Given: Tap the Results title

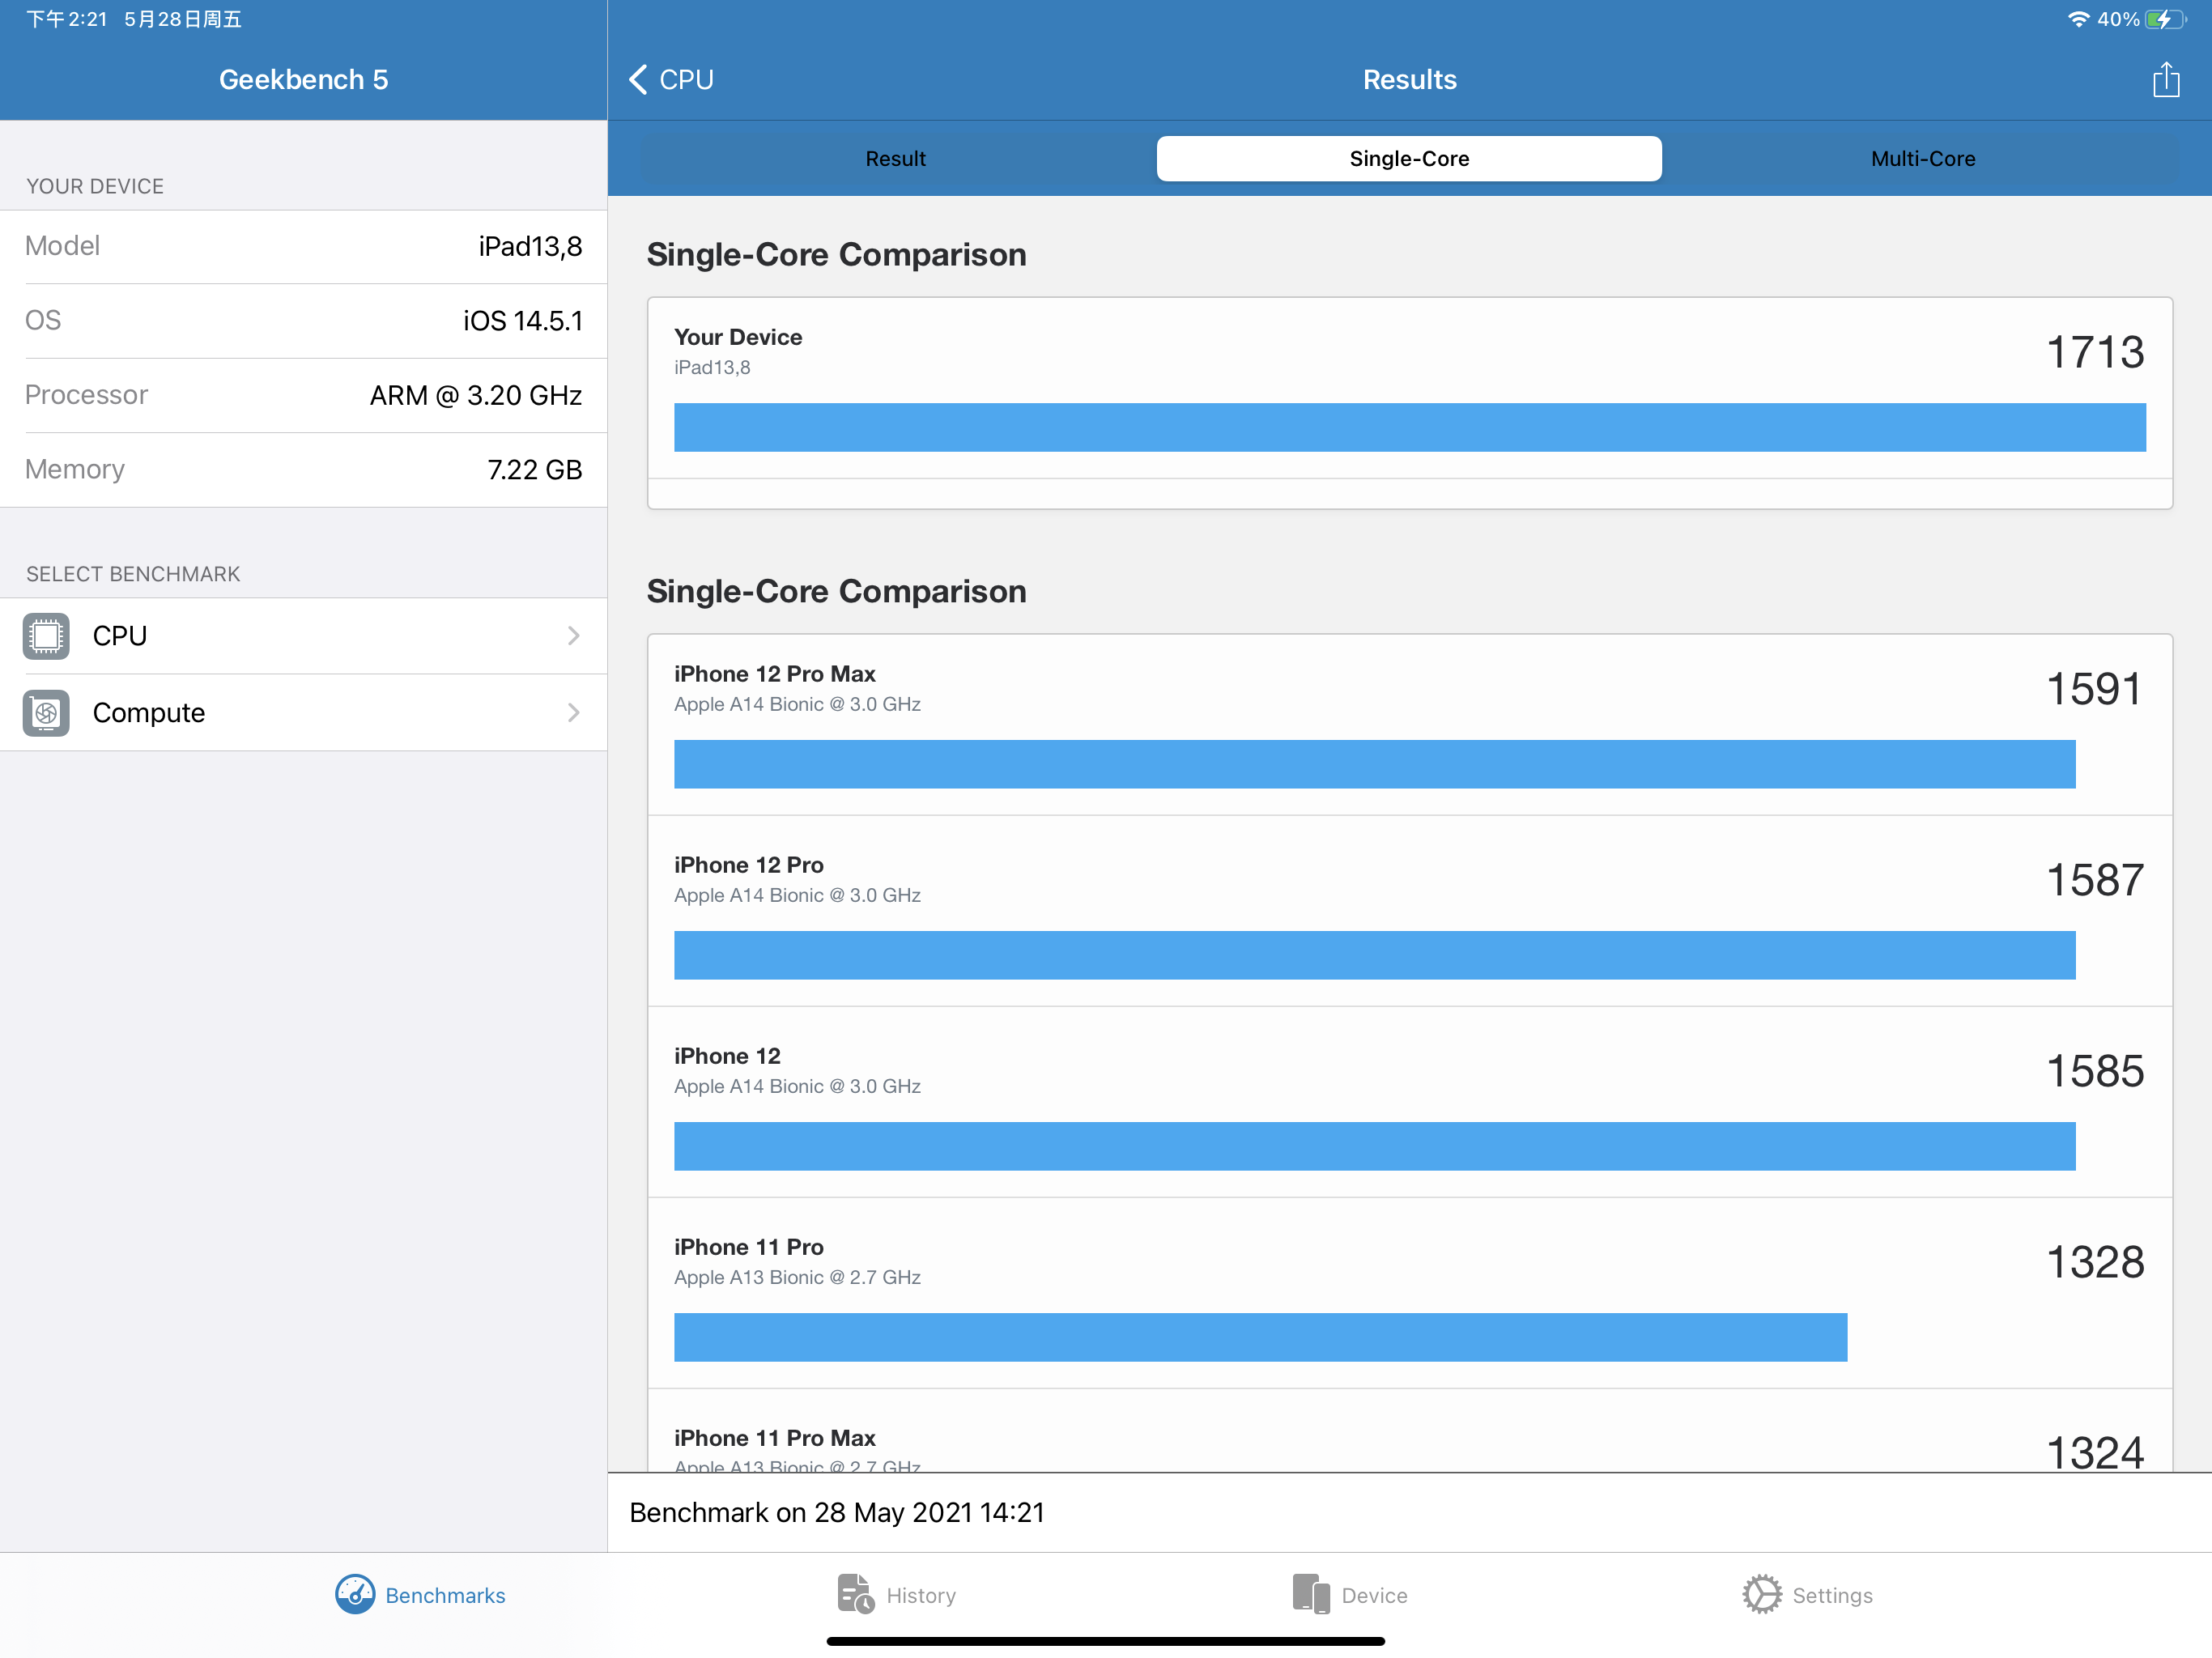Looking at the screenshot, I should (1410, 79).
